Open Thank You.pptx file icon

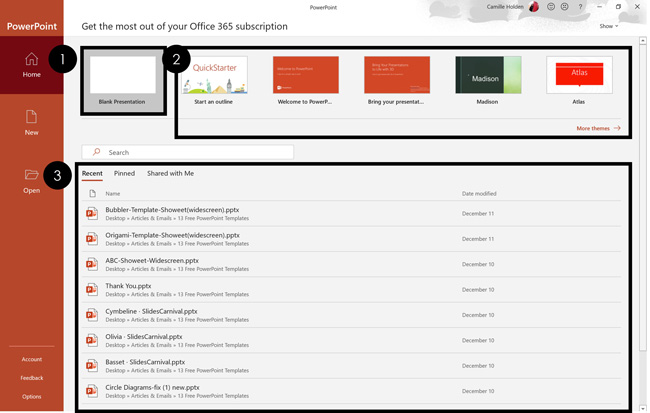(92, 289)
